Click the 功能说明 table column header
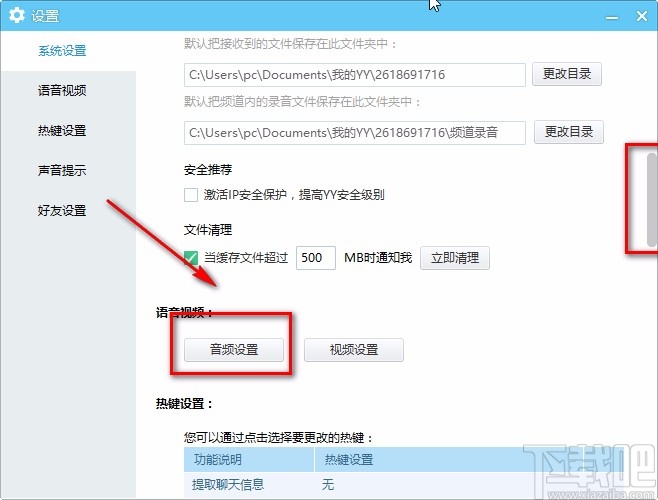Screen dimensions: 658x500 (249, 459)
